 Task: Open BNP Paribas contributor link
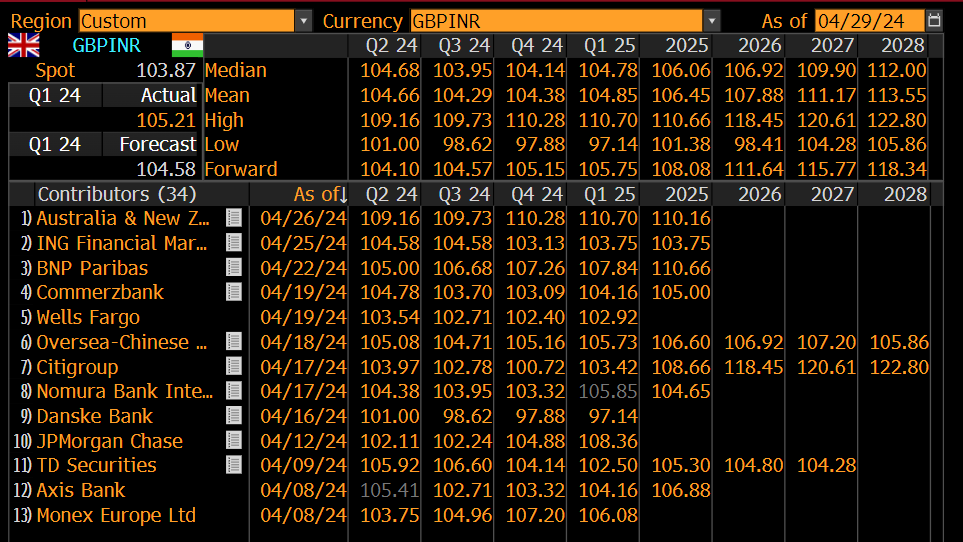[92, 268]
